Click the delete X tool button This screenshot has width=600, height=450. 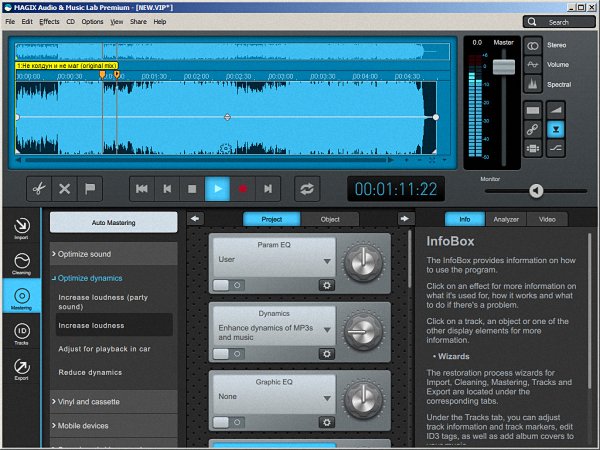click(x=64, y=187)
